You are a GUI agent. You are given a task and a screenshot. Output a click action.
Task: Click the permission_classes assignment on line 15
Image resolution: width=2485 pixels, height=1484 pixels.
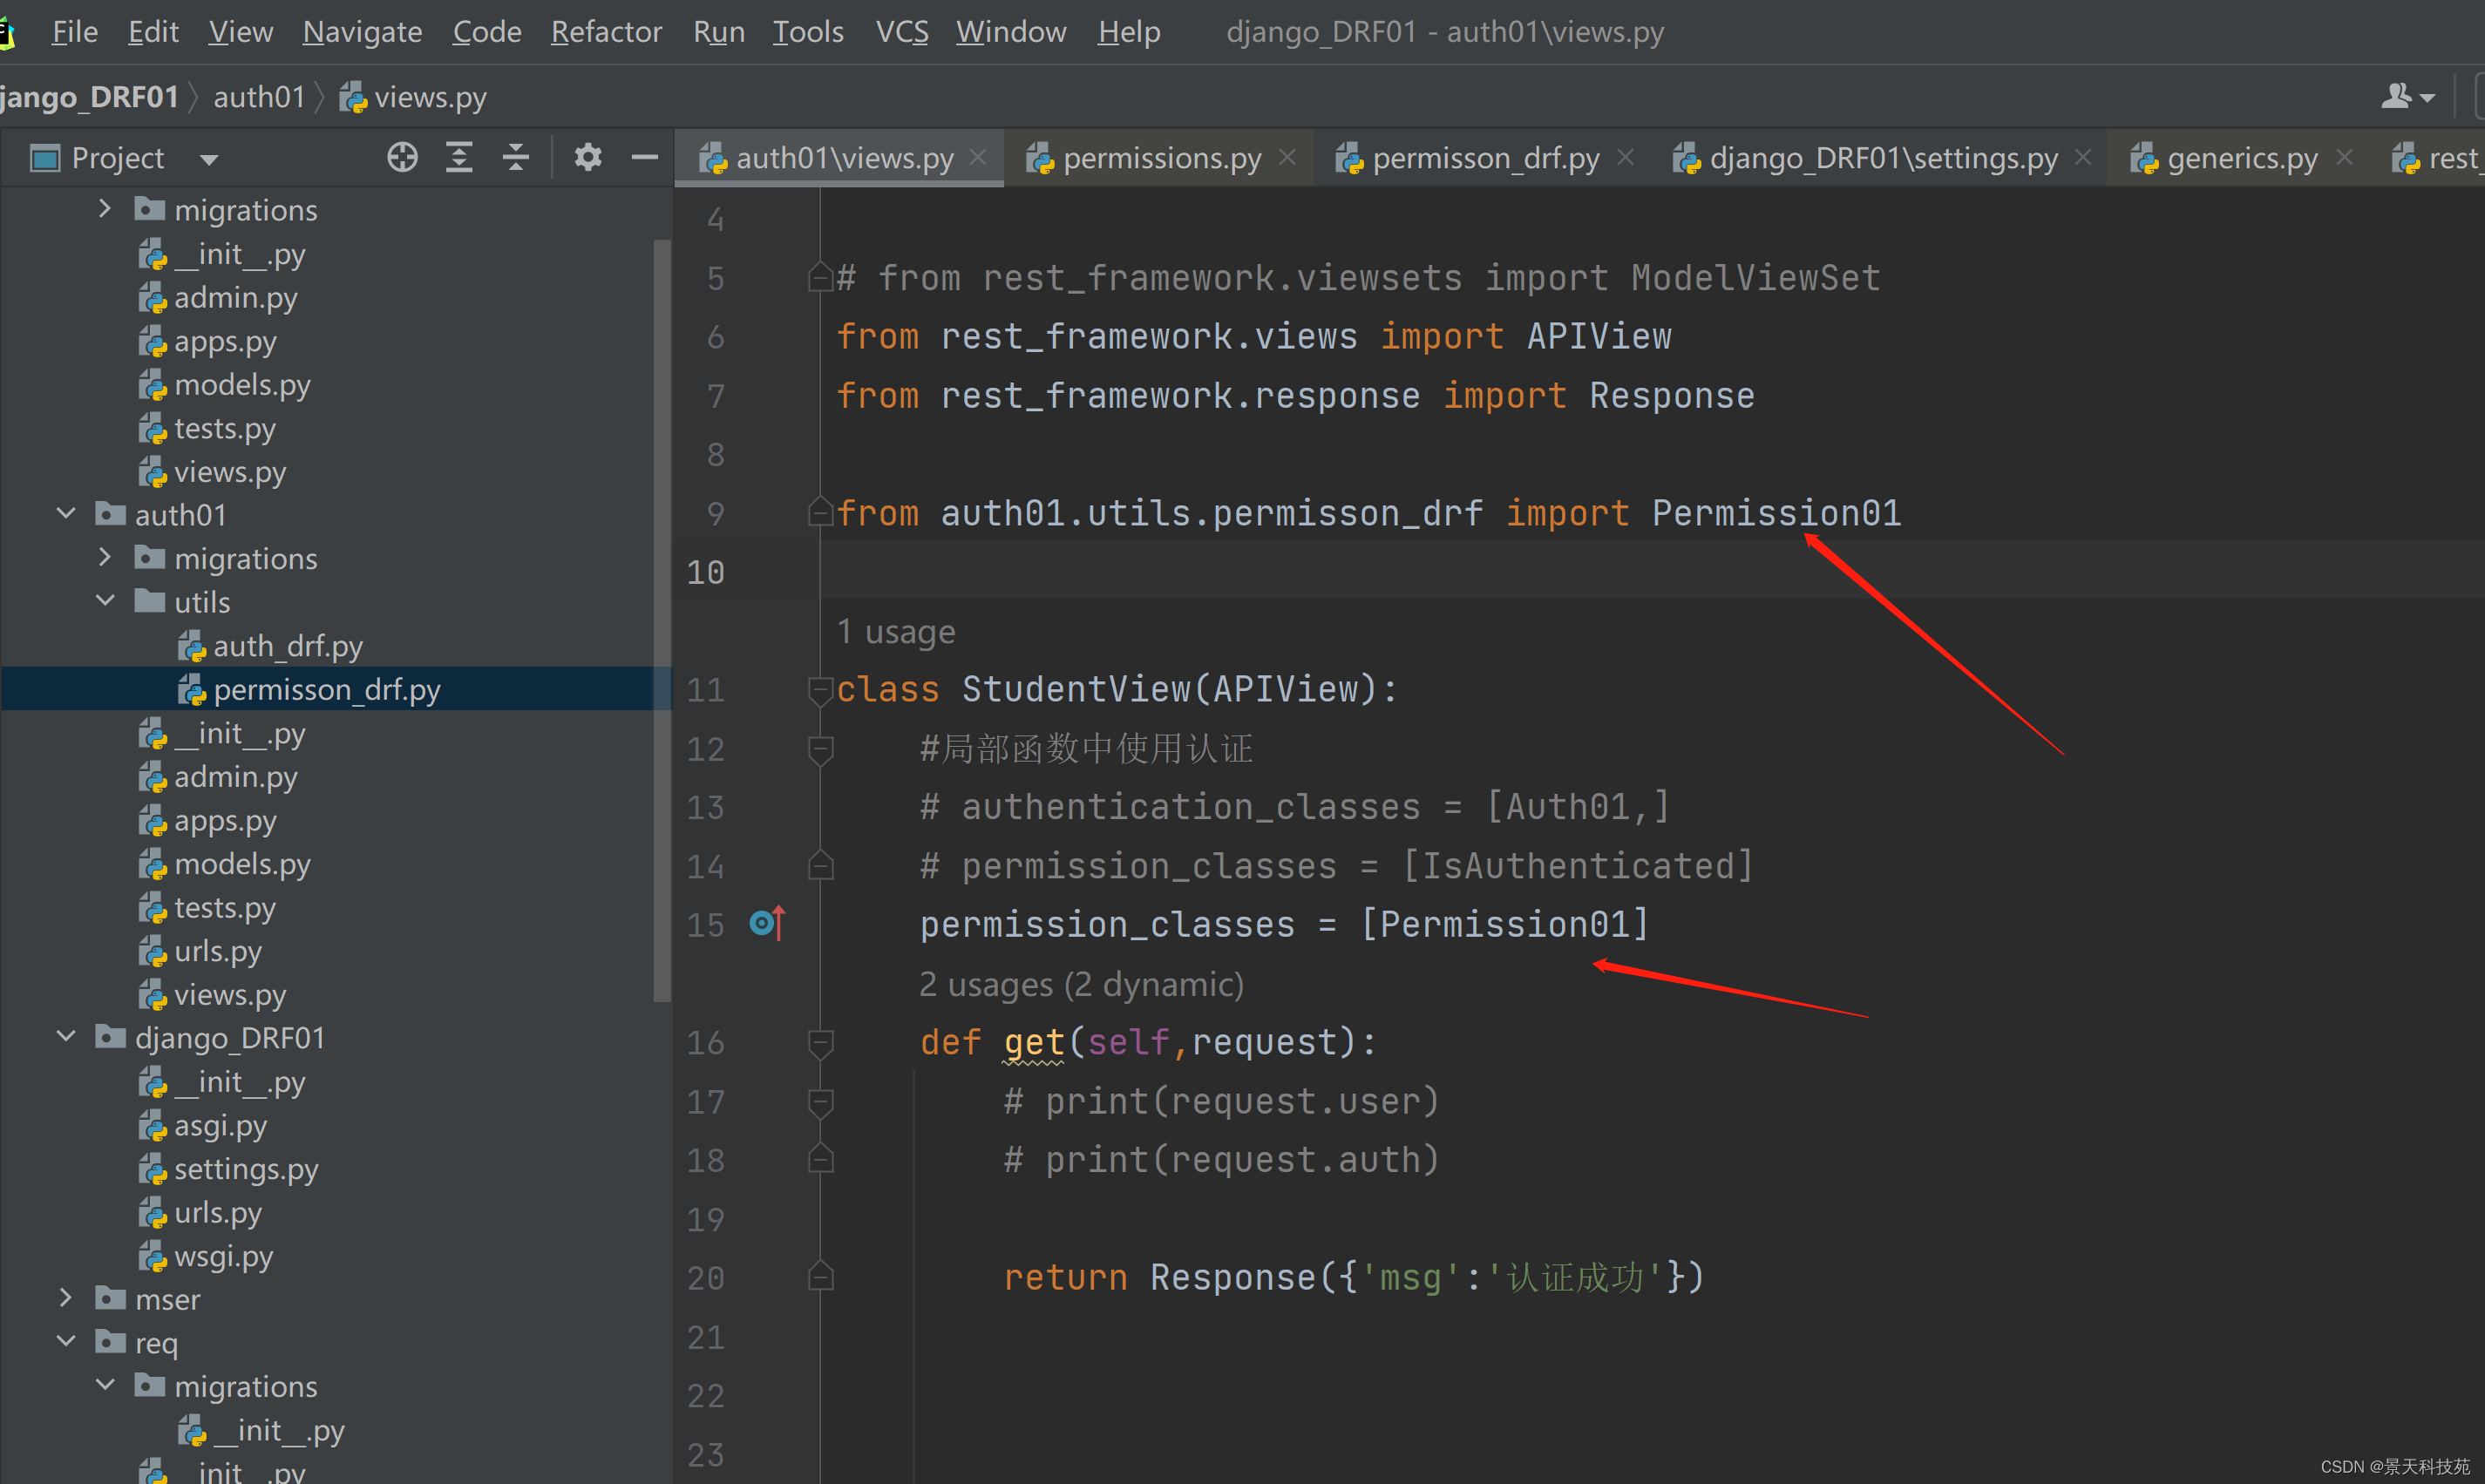(1283, 925)
